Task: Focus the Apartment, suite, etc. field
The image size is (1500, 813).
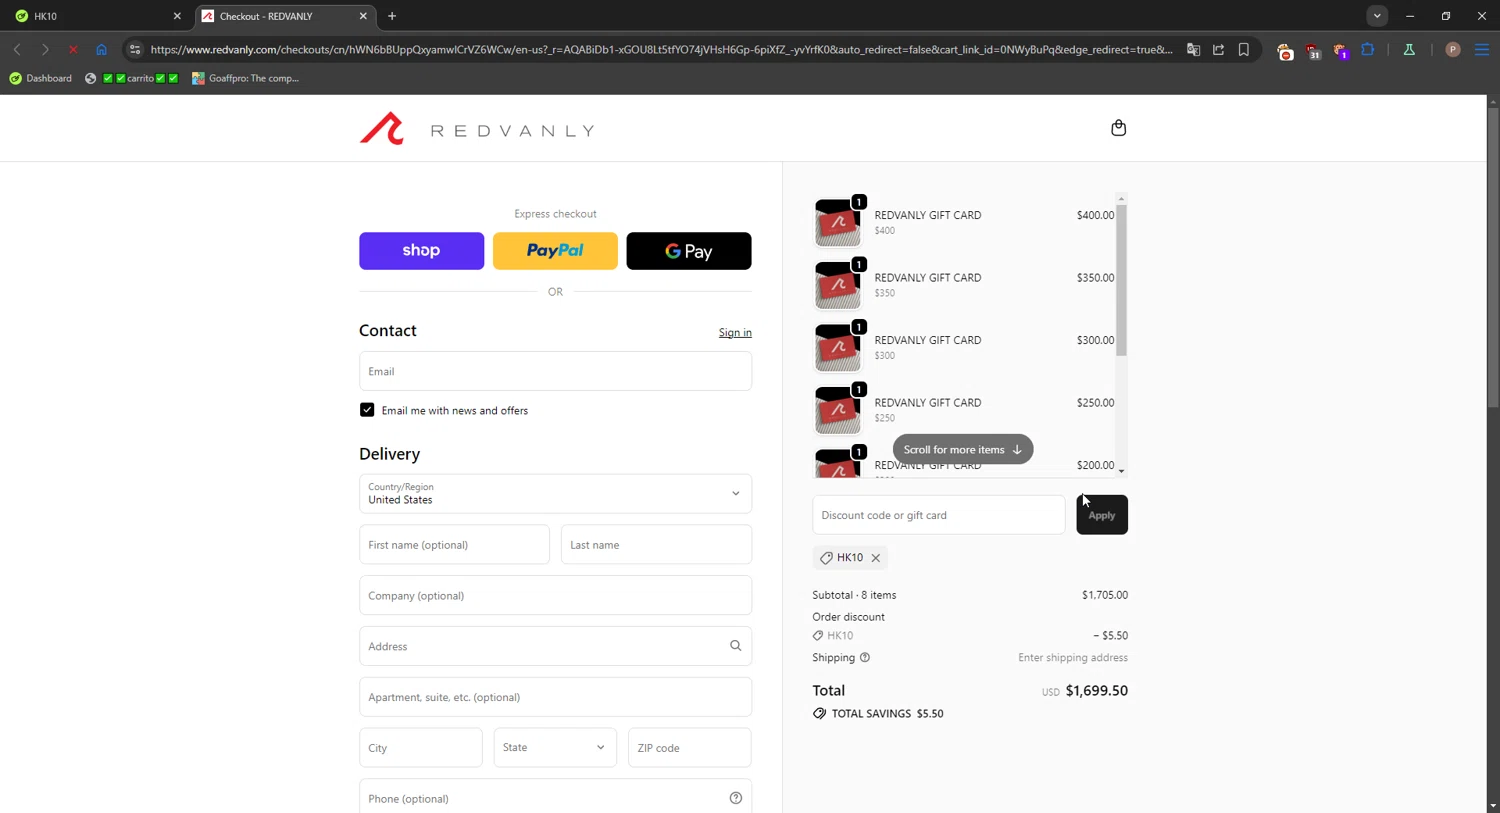Action: click(x=555, y=697)
